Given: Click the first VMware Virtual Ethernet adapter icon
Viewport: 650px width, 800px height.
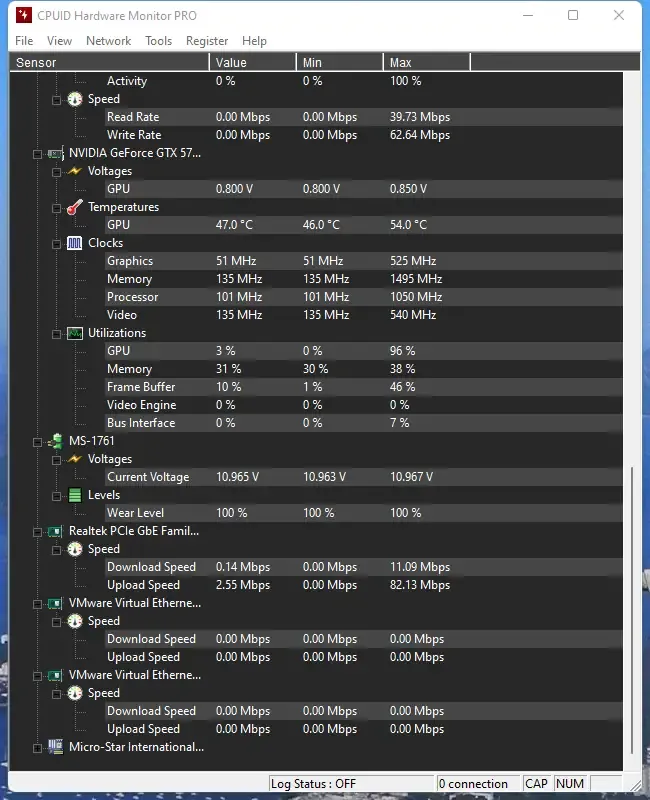Looking at the screenshot, I should (x=56, y=603).
